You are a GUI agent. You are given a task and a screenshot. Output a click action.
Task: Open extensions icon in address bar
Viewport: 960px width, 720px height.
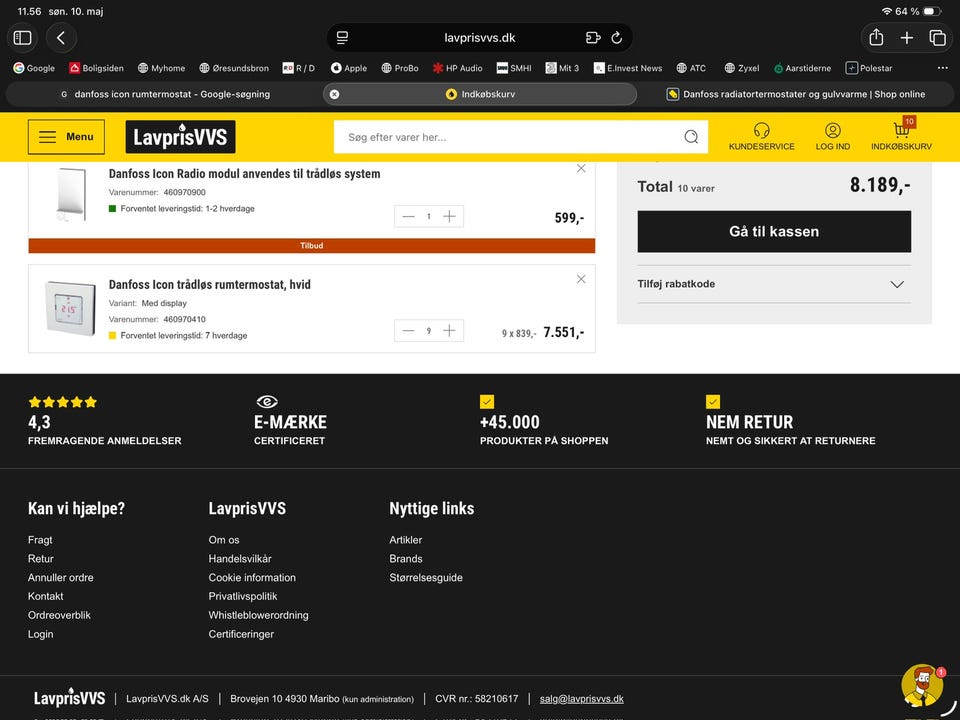coord(593,38)
